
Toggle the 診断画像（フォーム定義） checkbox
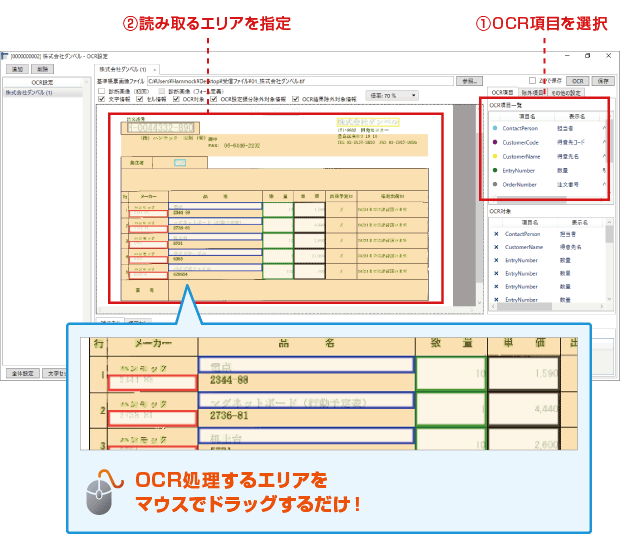click(161, 91)
